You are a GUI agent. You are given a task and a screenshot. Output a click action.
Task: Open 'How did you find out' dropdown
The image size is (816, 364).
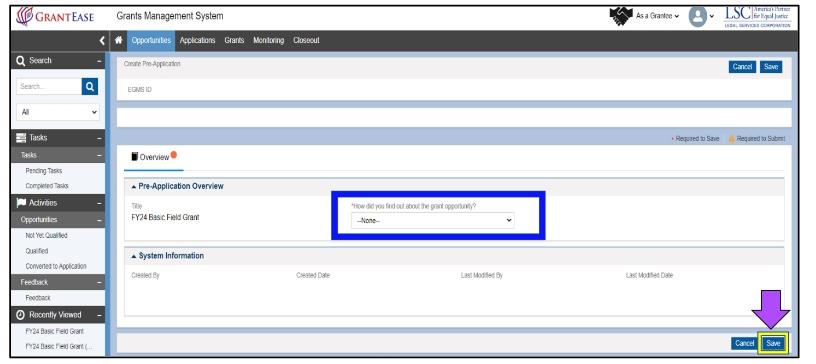pyautogui.click(x=432, y=221)
